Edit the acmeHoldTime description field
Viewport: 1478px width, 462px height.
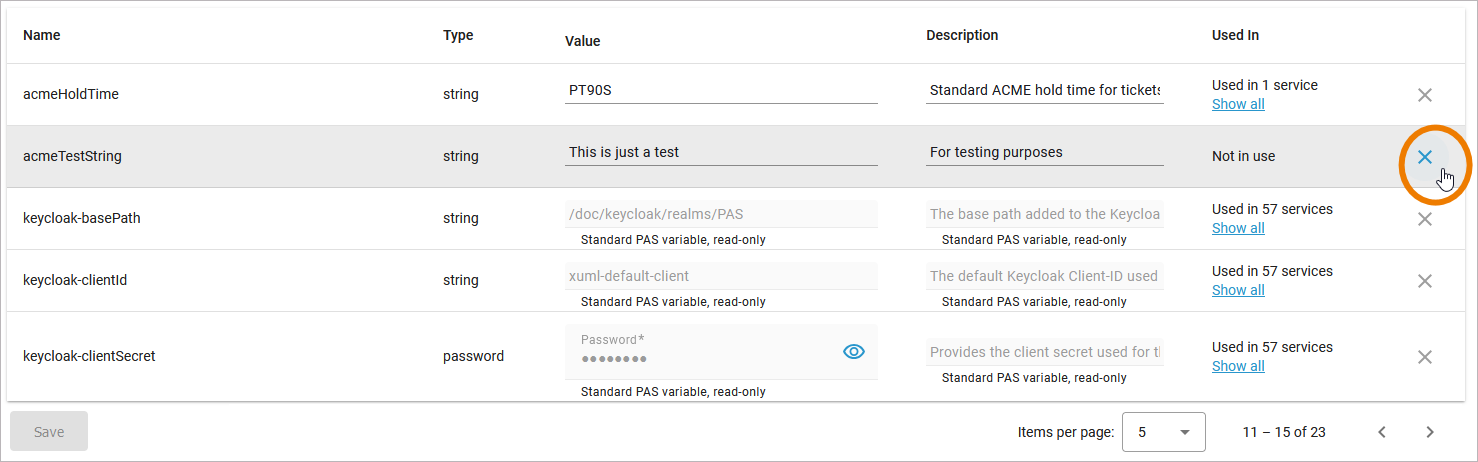(x=1044, y=90)
